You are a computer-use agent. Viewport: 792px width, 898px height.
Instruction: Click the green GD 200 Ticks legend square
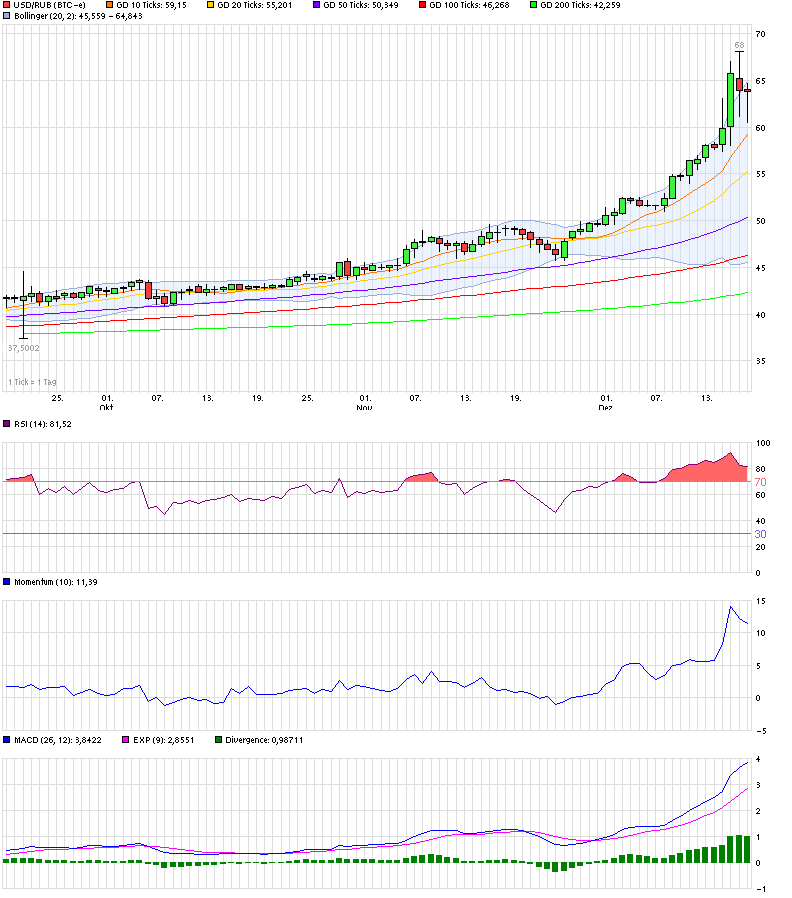pyautogui.click(x=533, y=5)
